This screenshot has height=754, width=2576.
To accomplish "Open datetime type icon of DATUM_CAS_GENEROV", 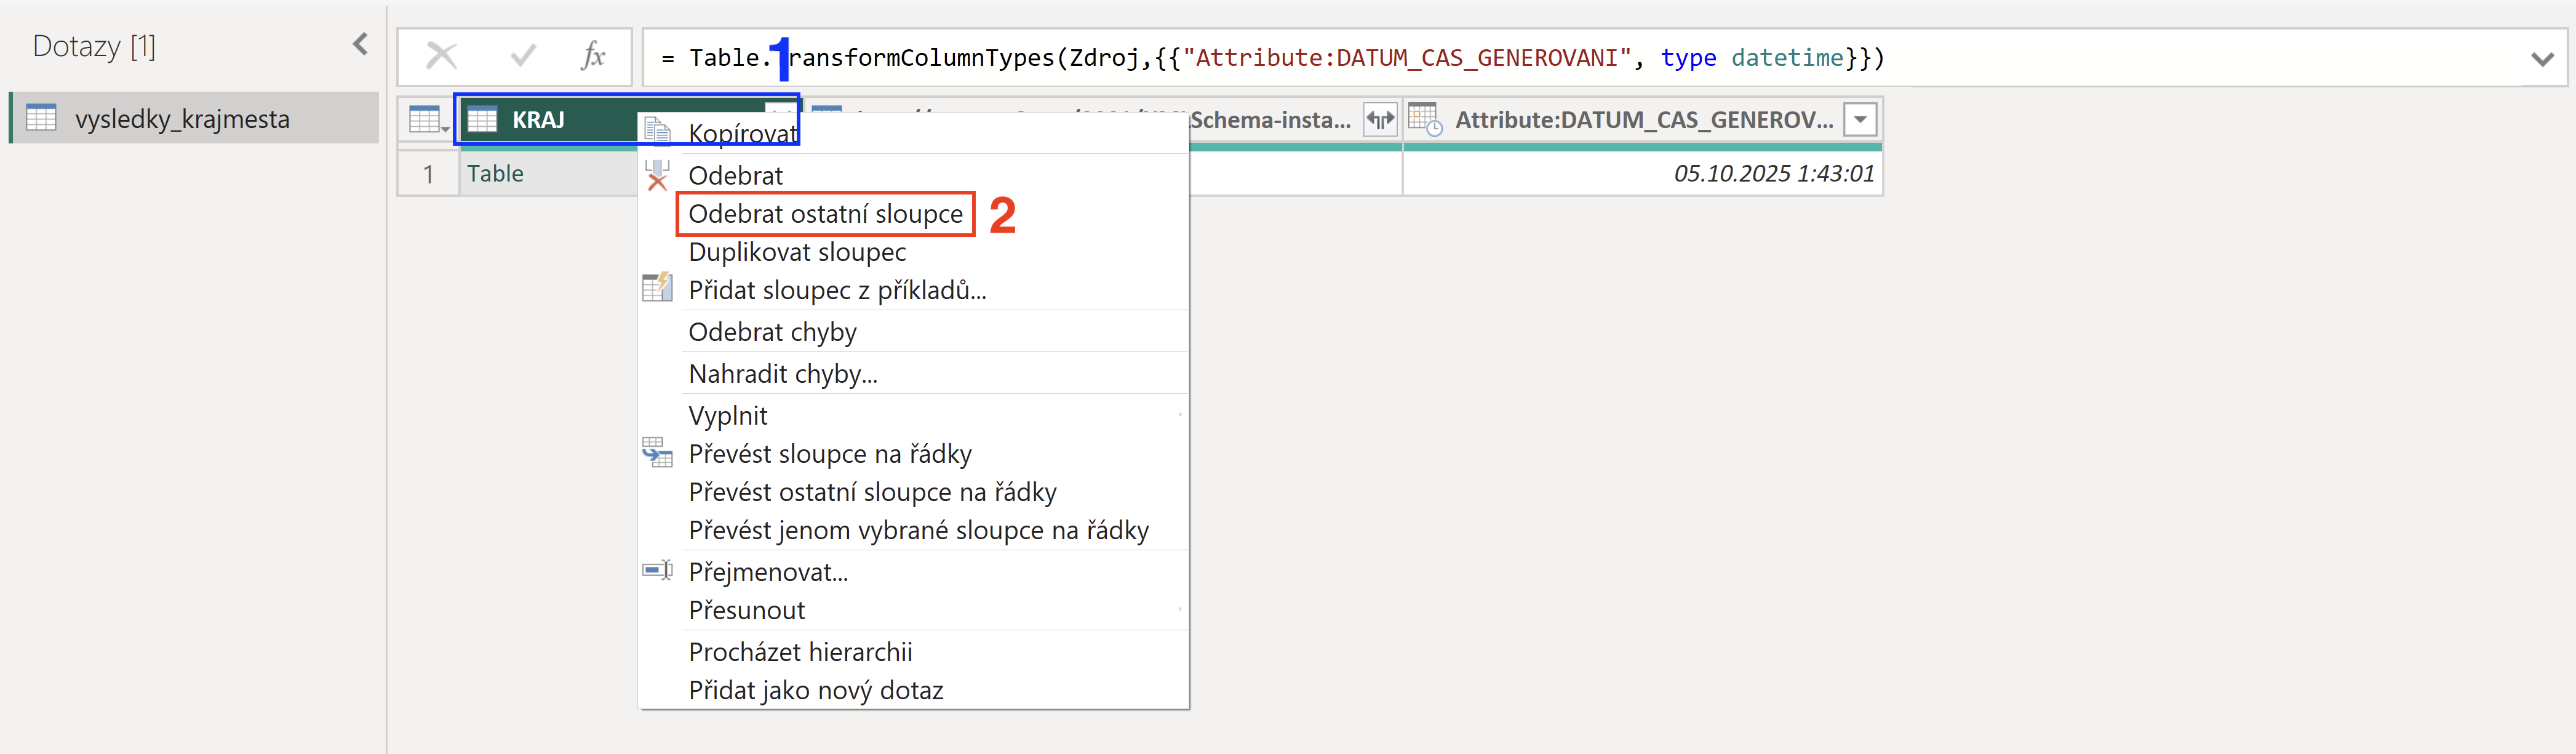I will pyautogui.click(x=1425, y=120).
